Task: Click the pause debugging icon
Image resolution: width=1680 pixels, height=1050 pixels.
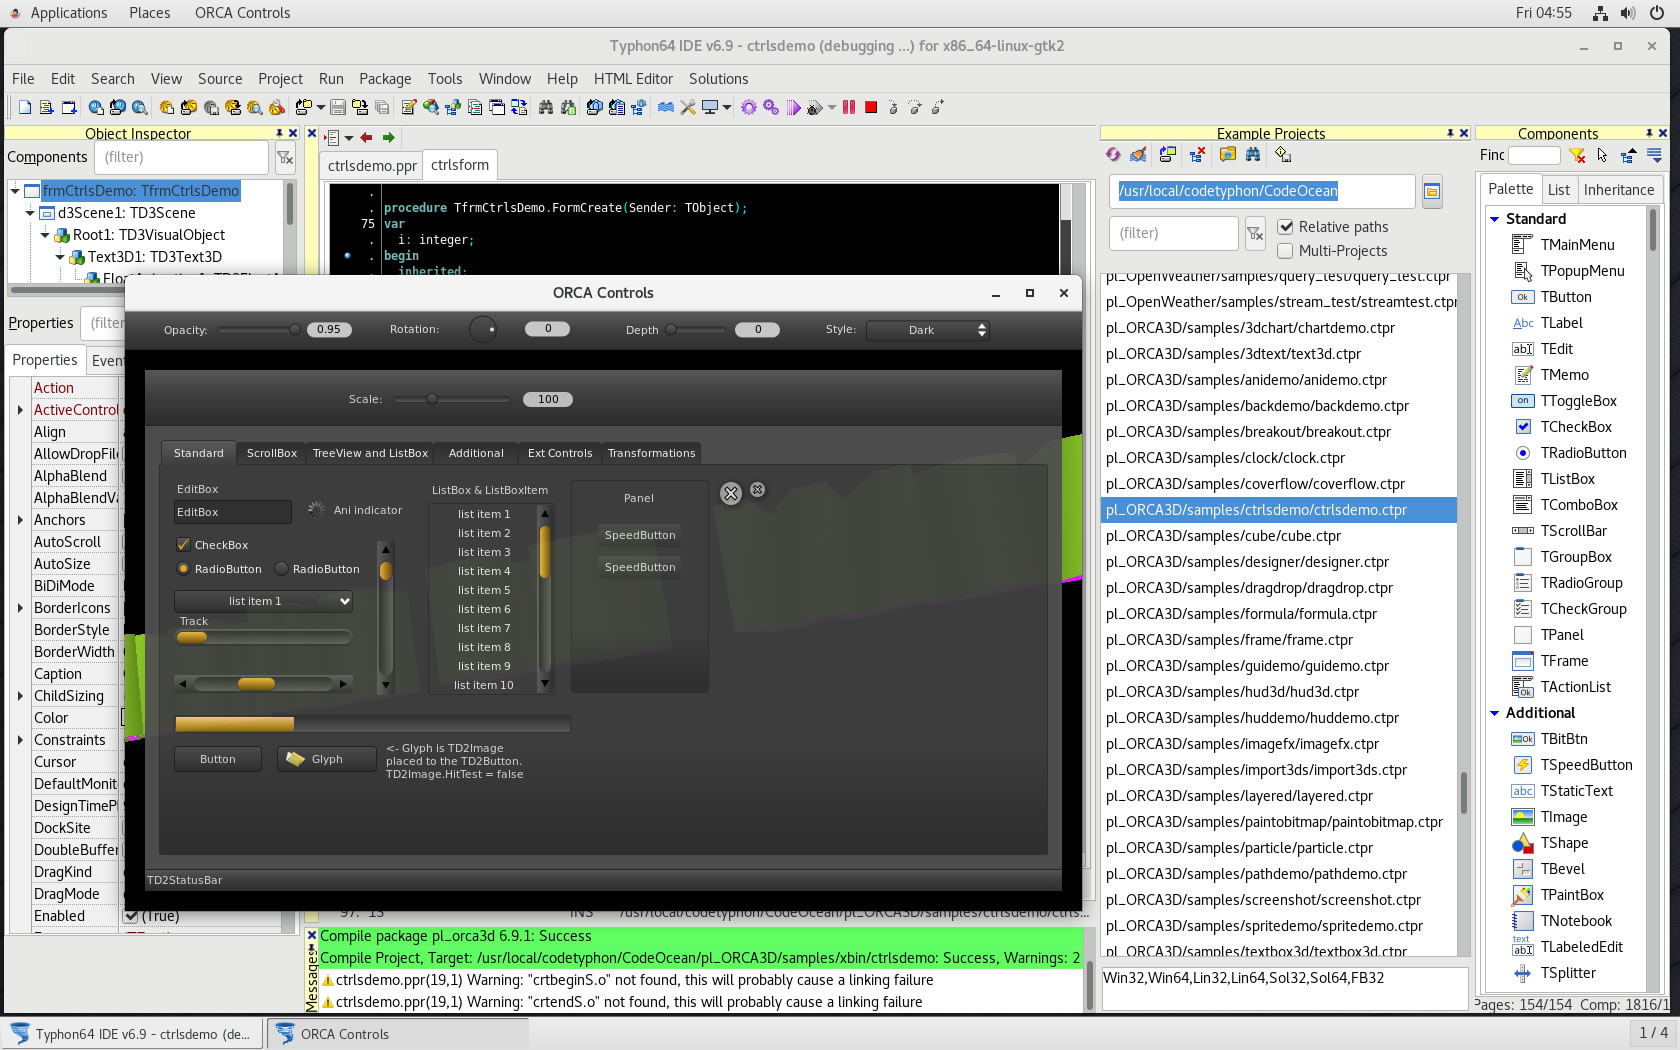Action: (x=849, y=107)
